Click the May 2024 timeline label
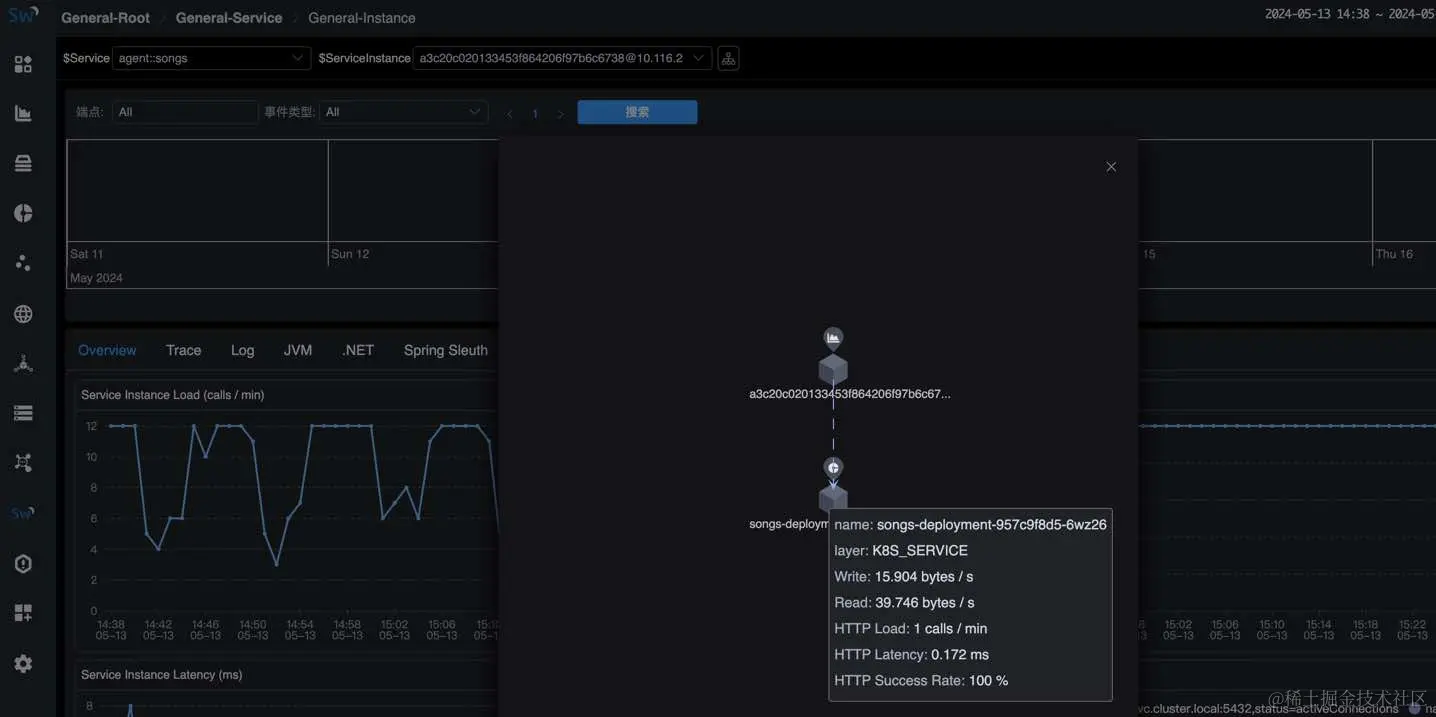Image resolution: width=1436 pixels, height=717 pixels. [96, 278]
